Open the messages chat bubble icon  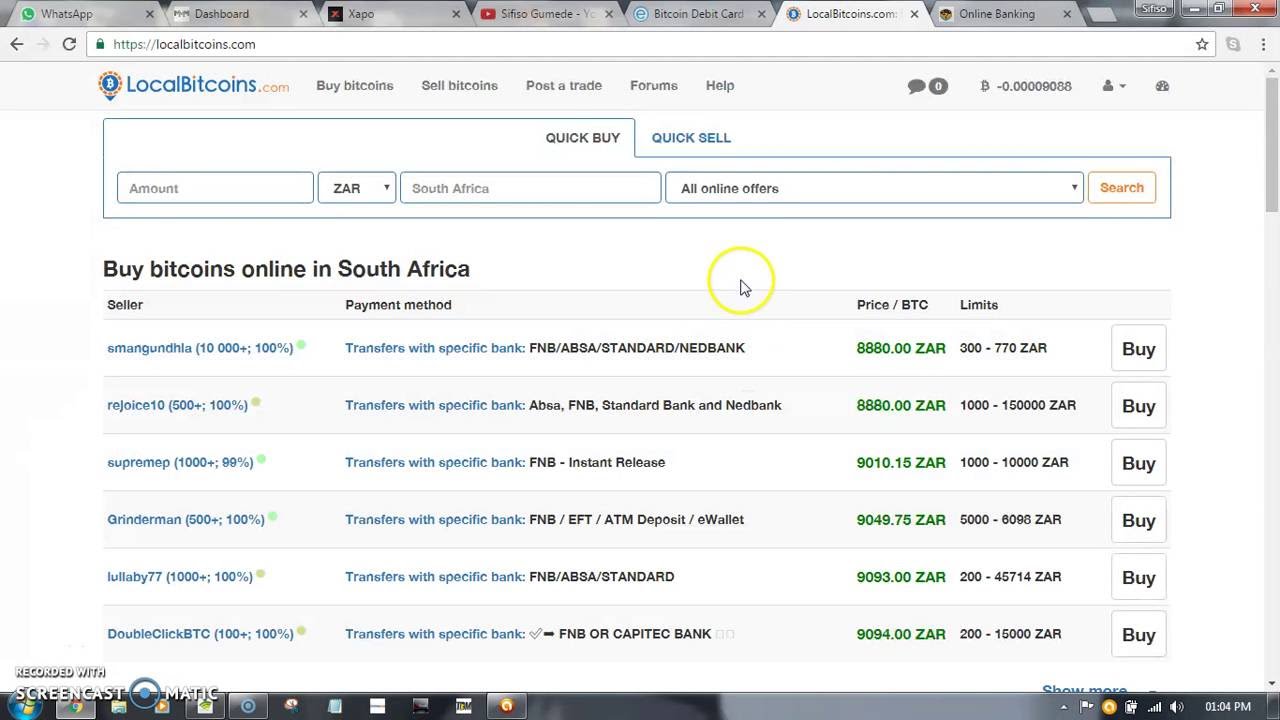tap(916, 86)
